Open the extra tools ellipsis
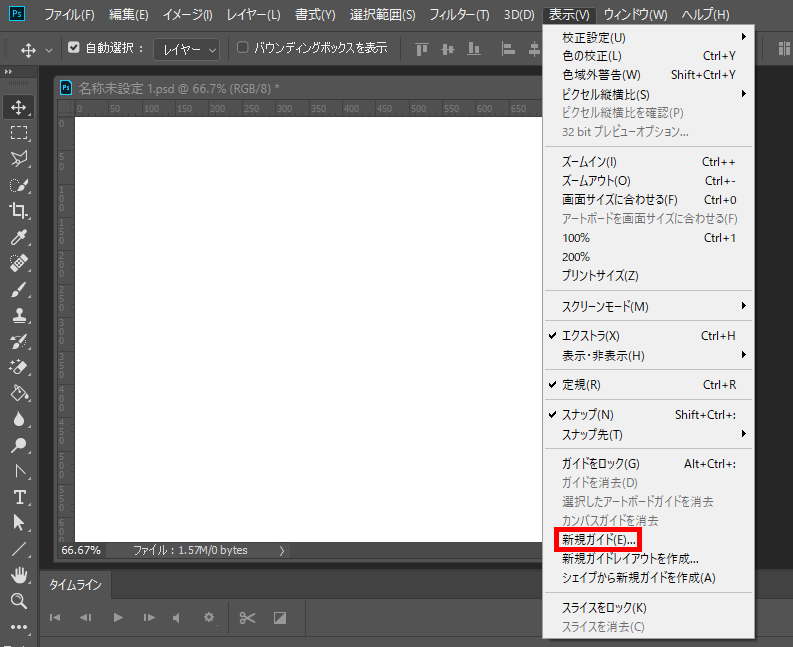The image size is (793, 647). coord(19,627)
